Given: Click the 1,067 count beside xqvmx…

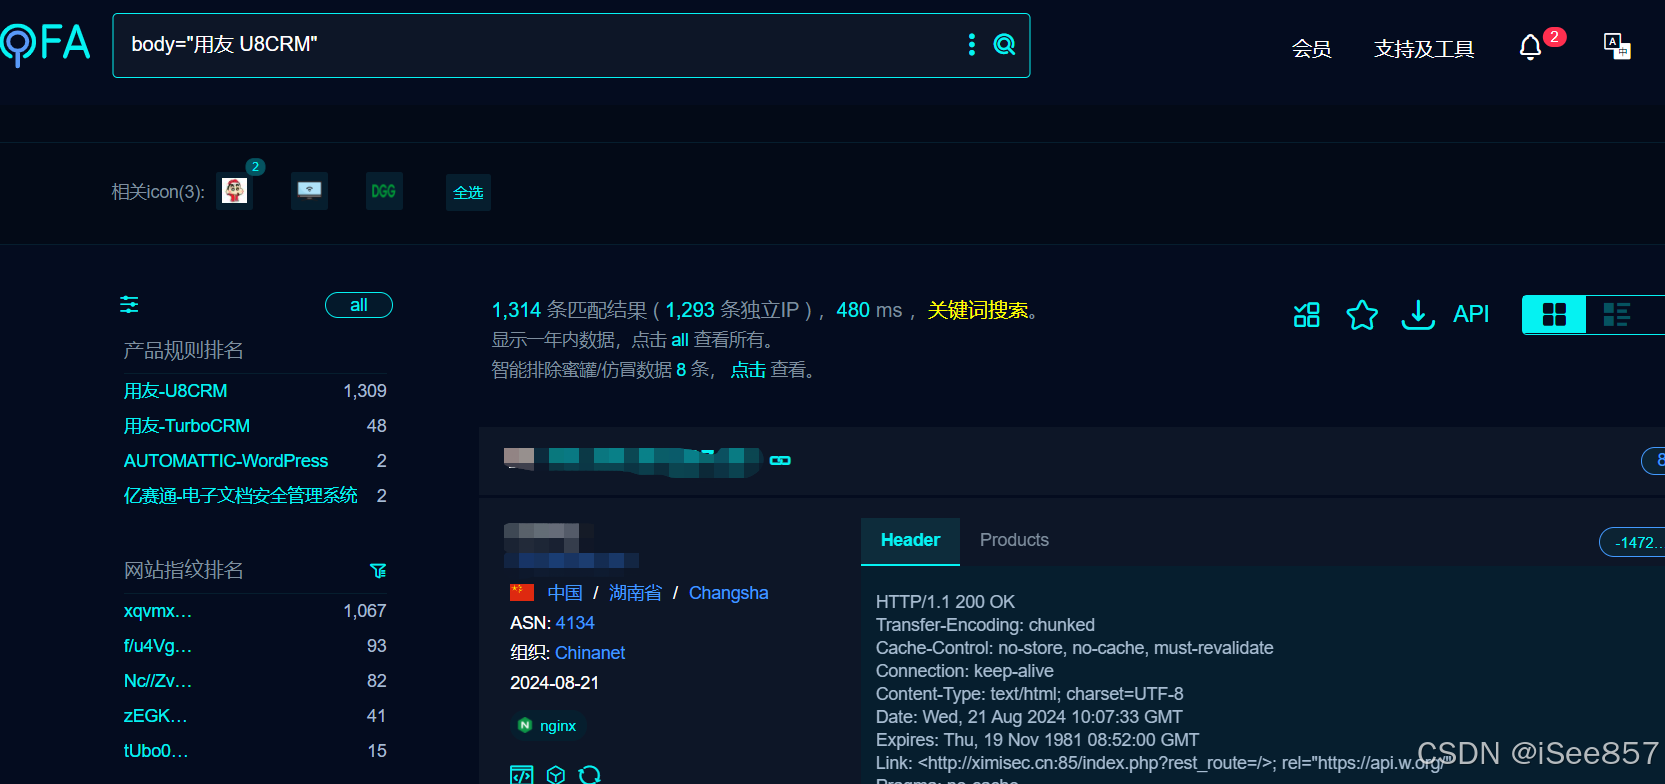Looking at the screenshot, I should (x=365, y=611).
